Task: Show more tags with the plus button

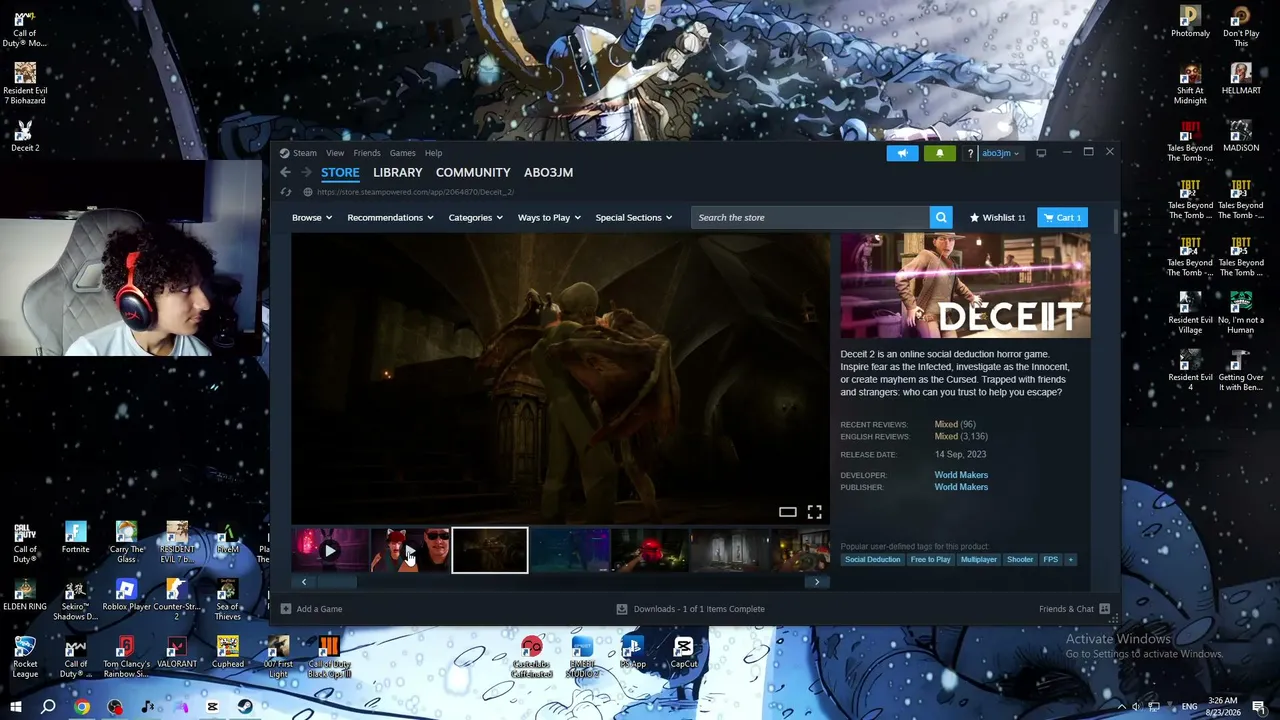Action: click(x=1071, y=559)
